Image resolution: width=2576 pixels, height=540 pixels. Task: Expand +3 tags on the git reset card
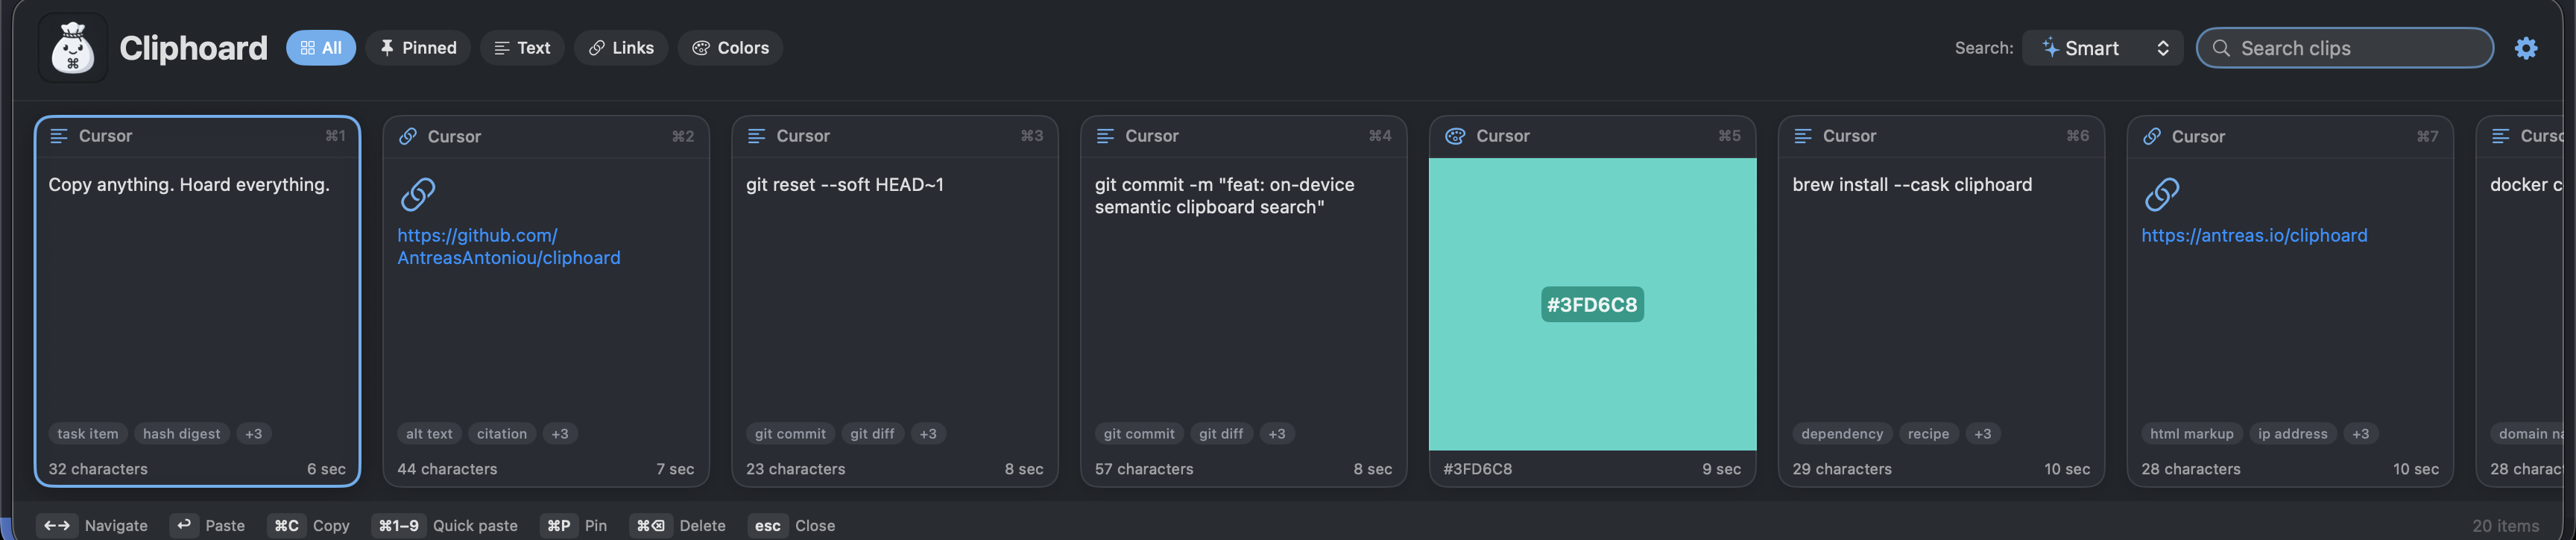(928, 434)
